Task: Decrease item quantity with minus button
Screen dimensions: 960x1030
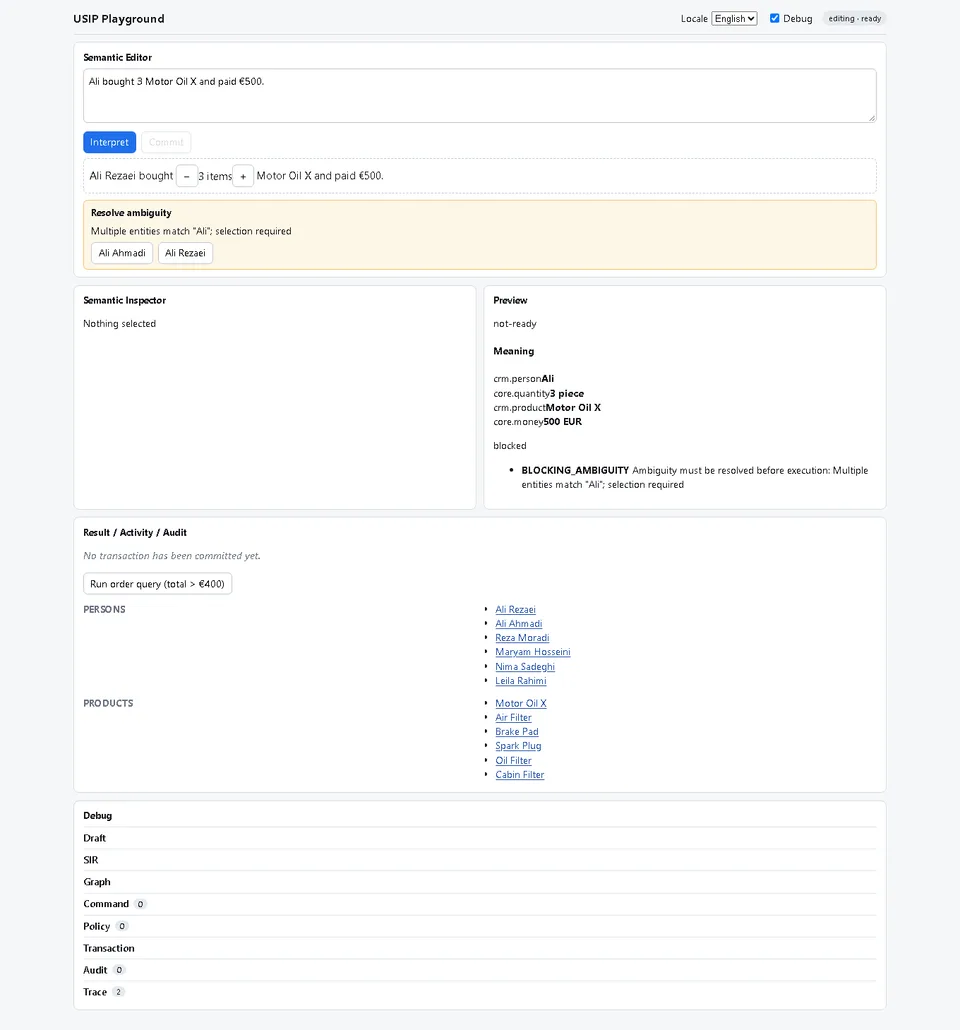Action: pyautogui.click(x=187, y=176)
